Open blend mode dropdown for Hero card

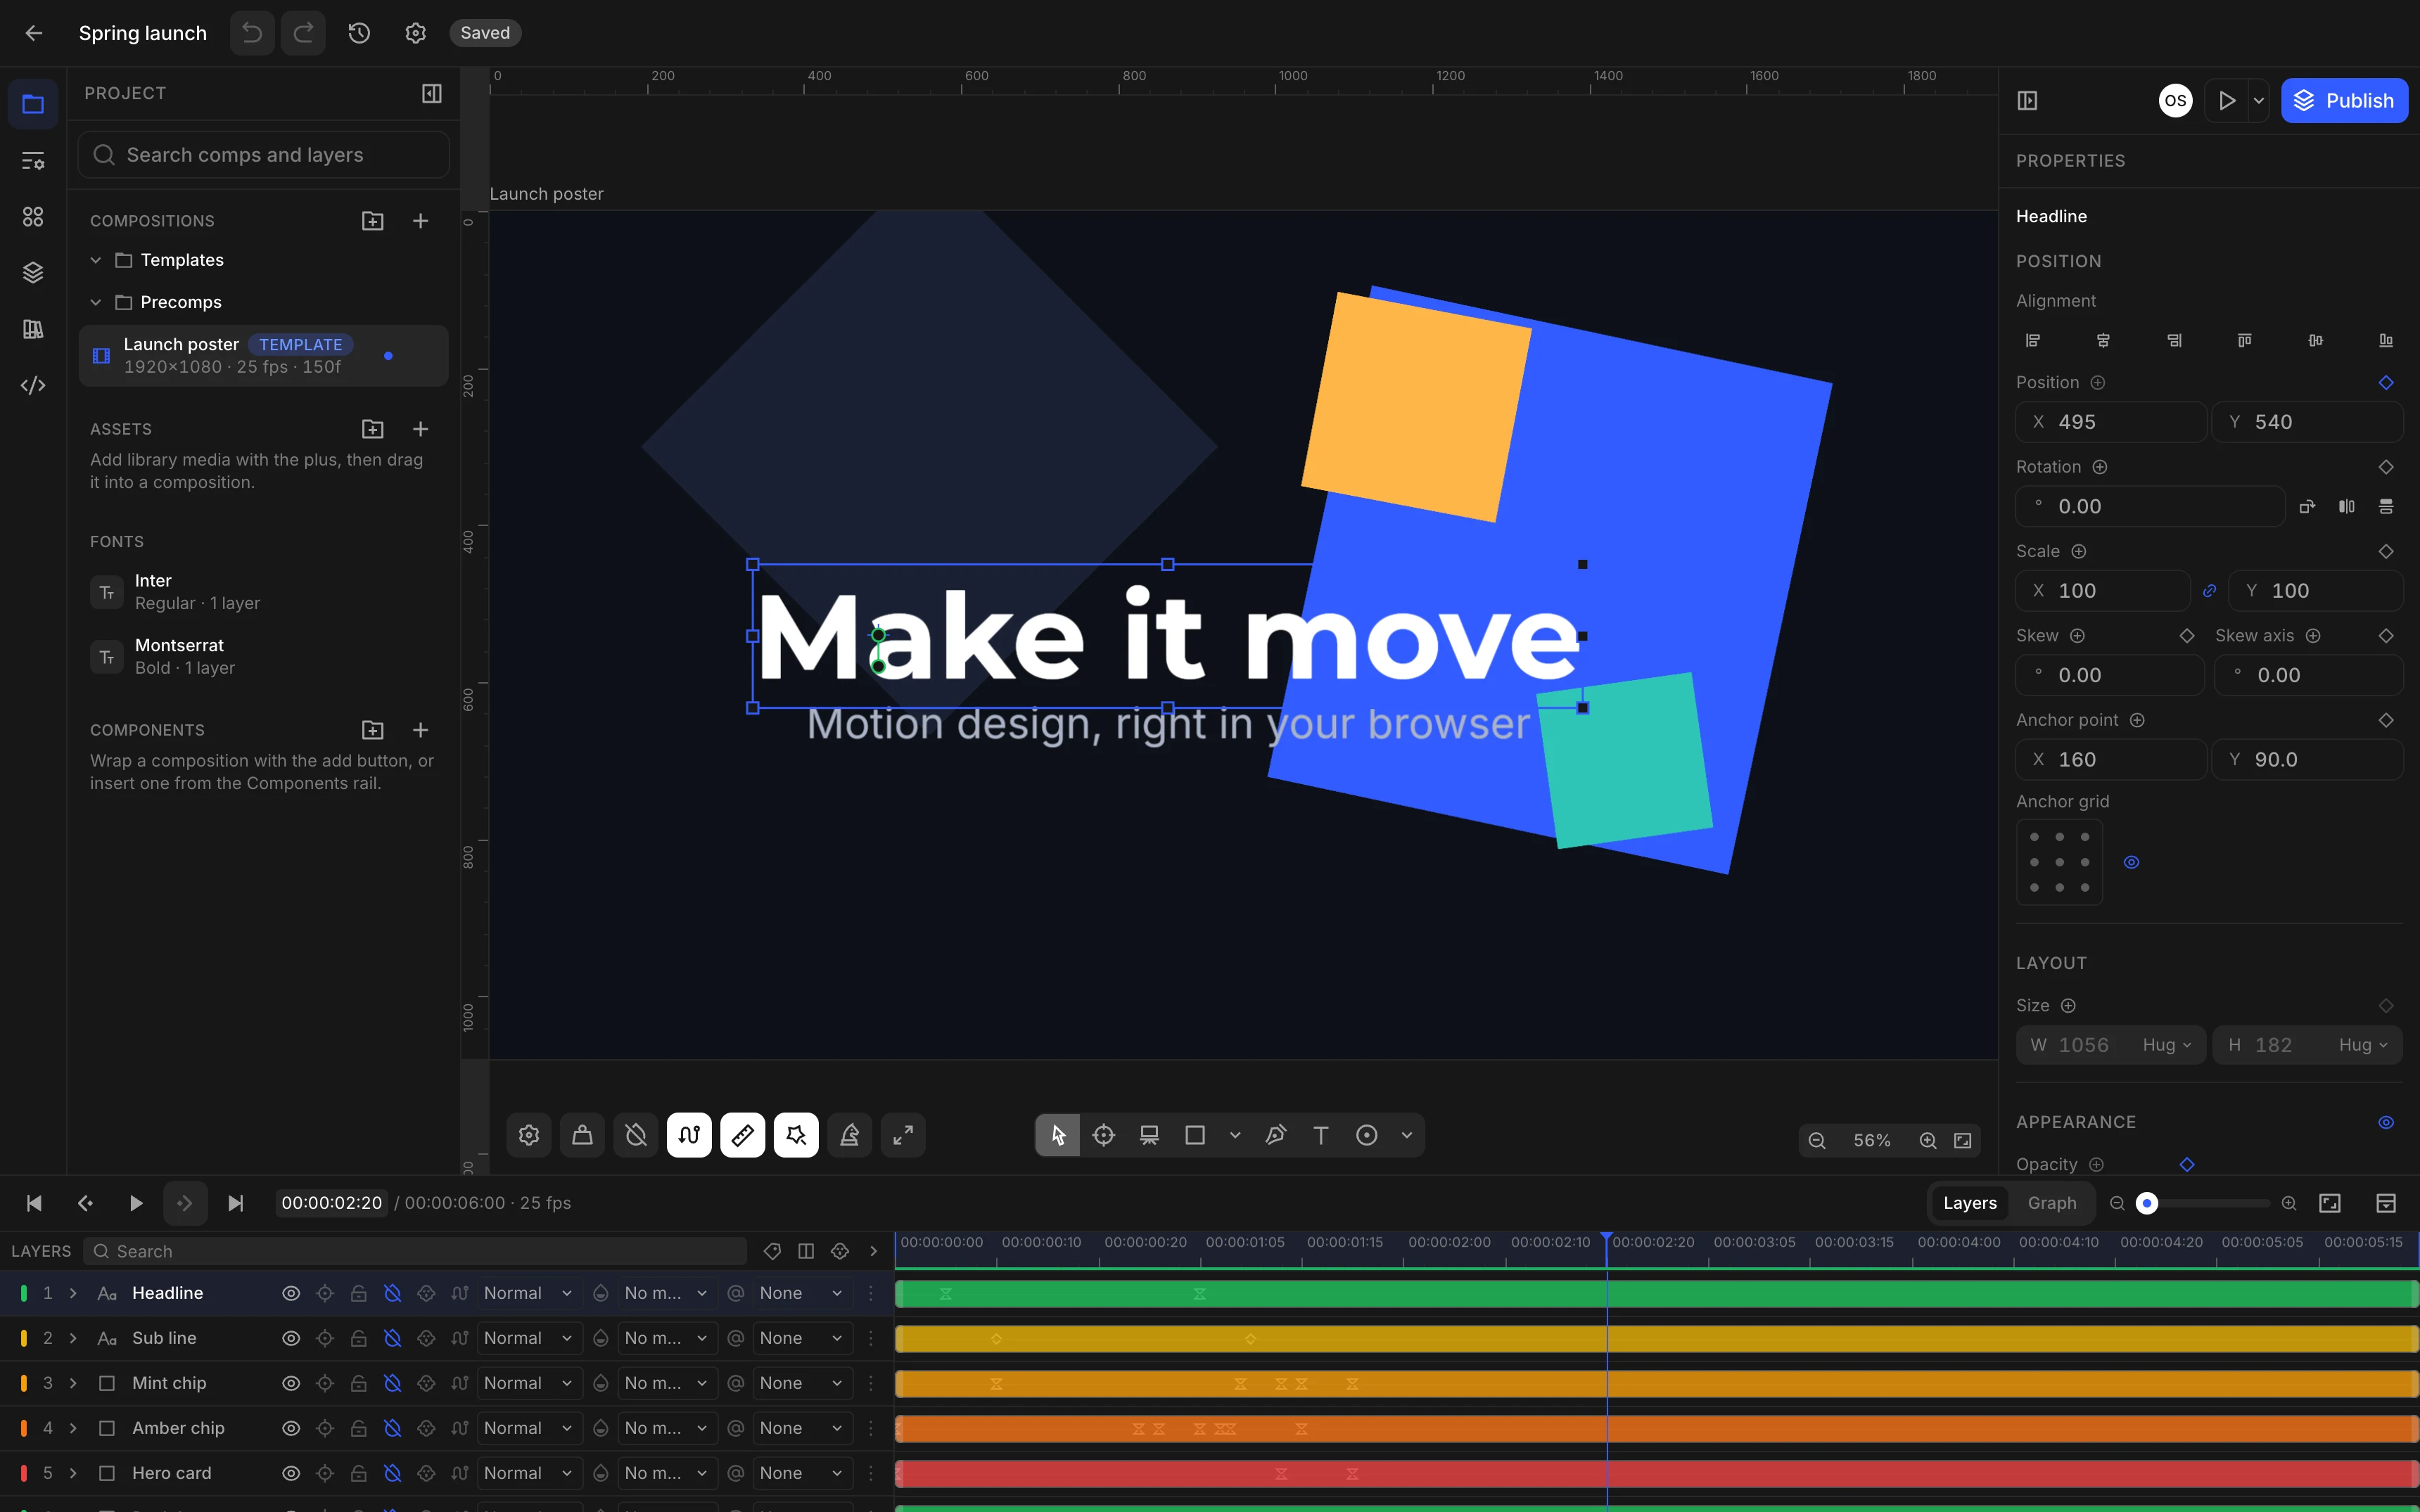[528, 1473]
